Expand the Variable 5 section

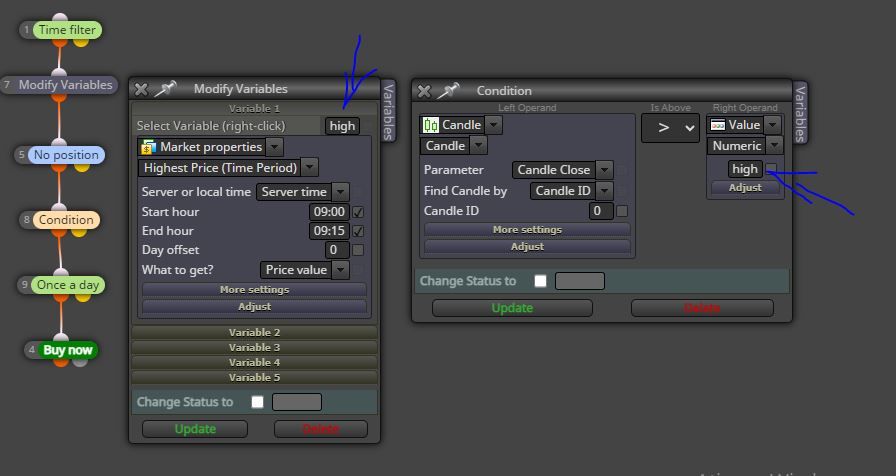(x=254, y=377)
